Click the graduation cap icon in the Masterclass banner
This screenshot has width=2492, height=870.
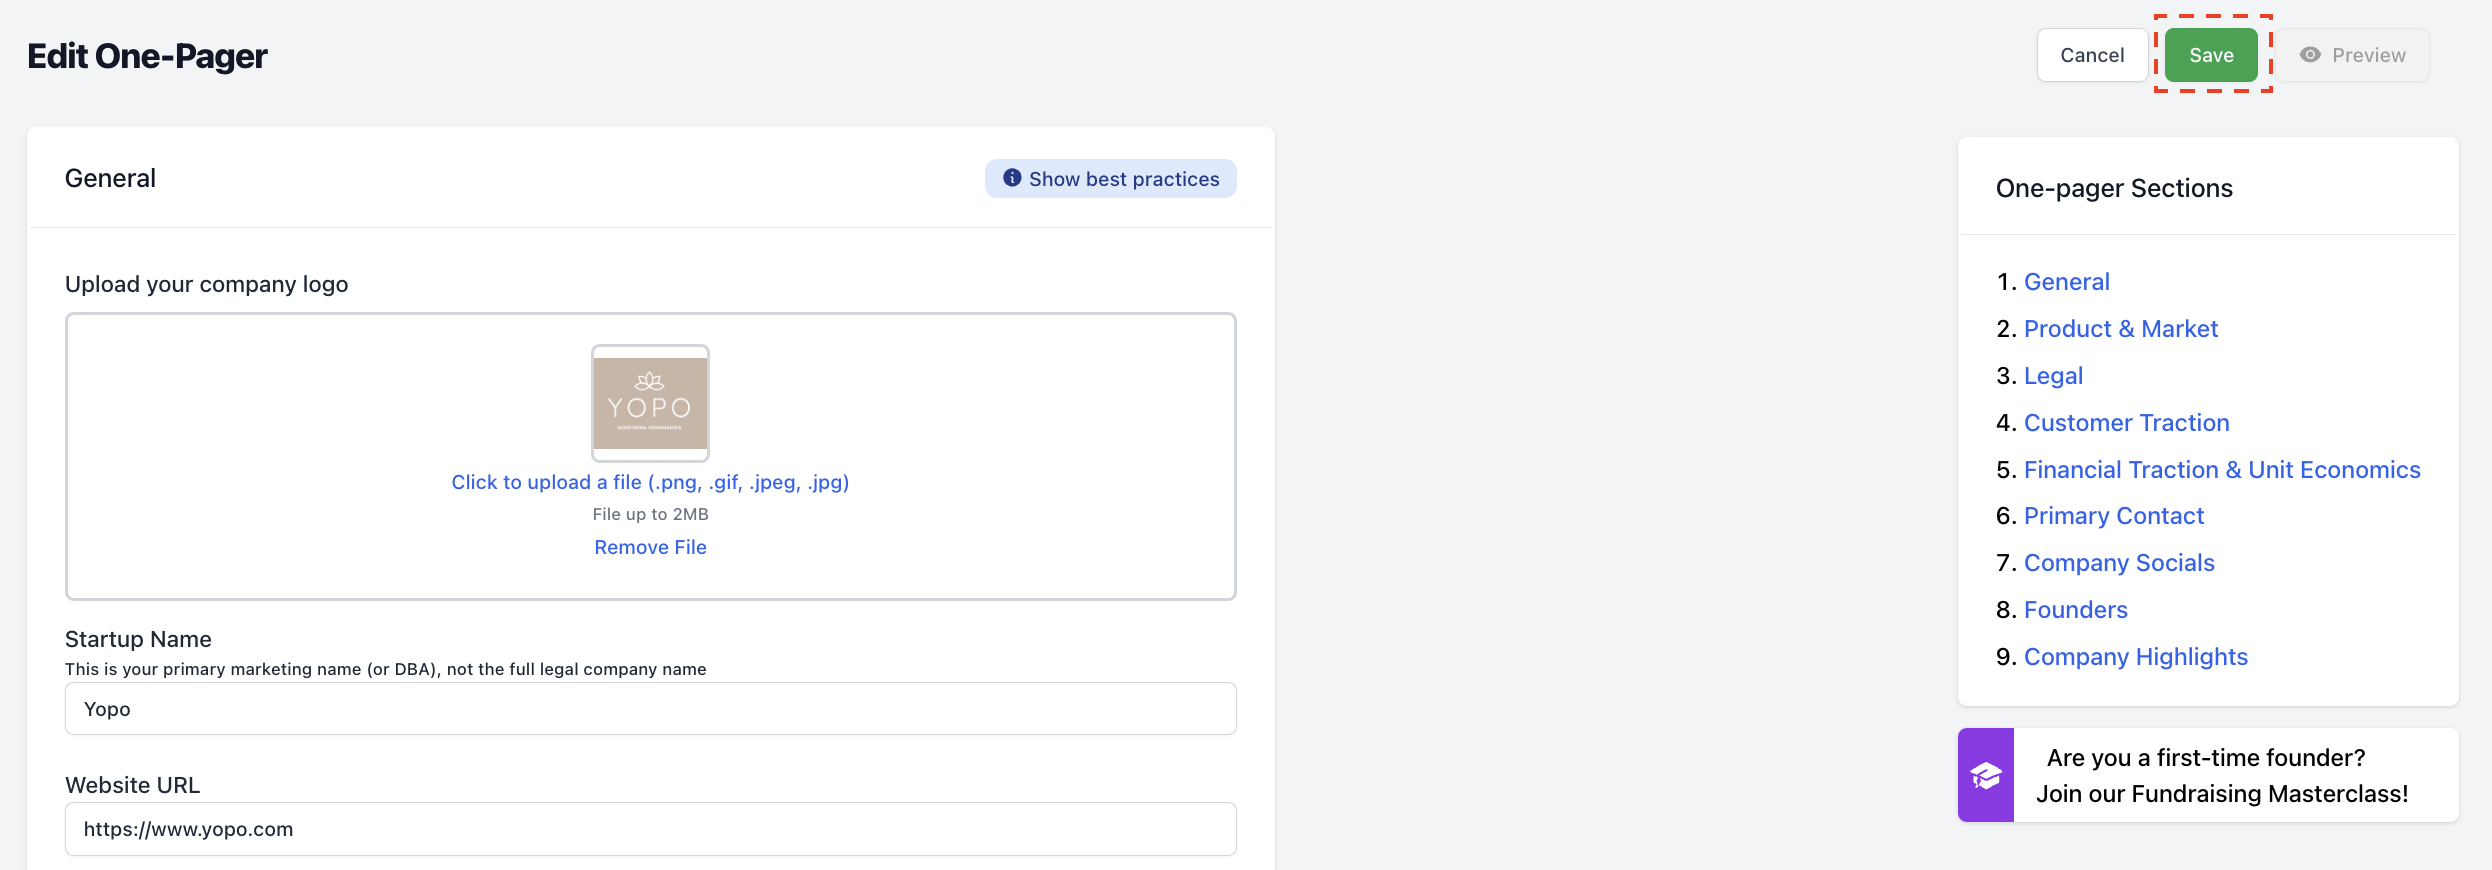tap(1986, 775)
